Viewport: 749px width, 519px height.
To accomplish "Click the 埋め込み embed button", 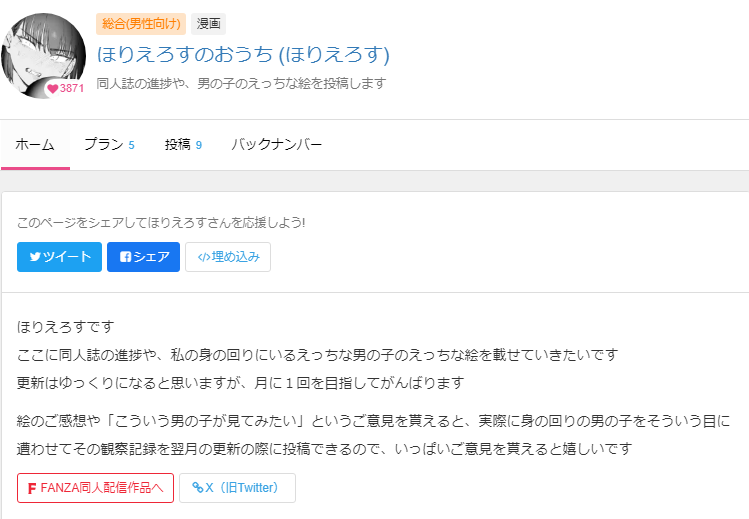I will point(228,257).
